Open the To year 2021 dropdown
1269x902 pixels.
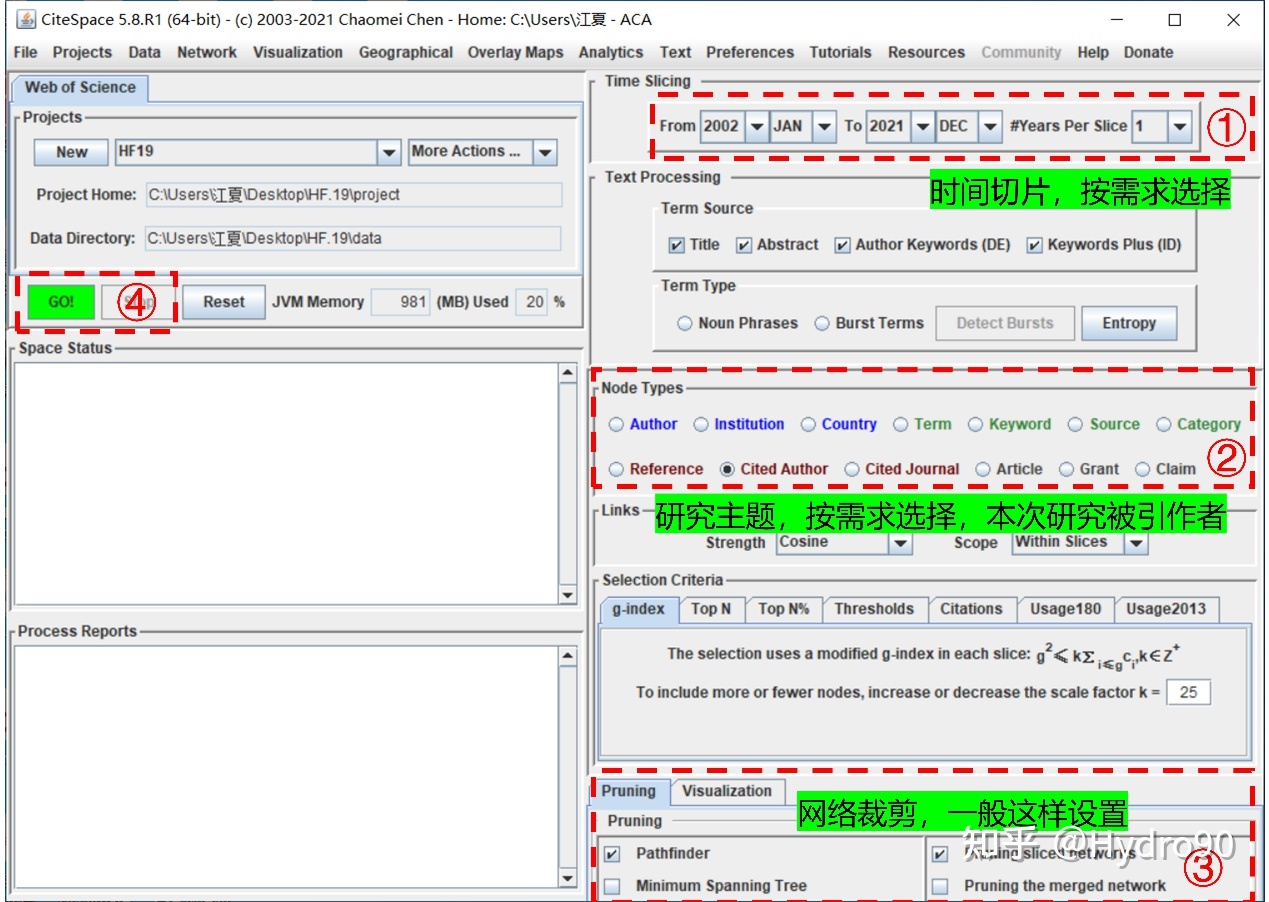click(x=922, y=126)
